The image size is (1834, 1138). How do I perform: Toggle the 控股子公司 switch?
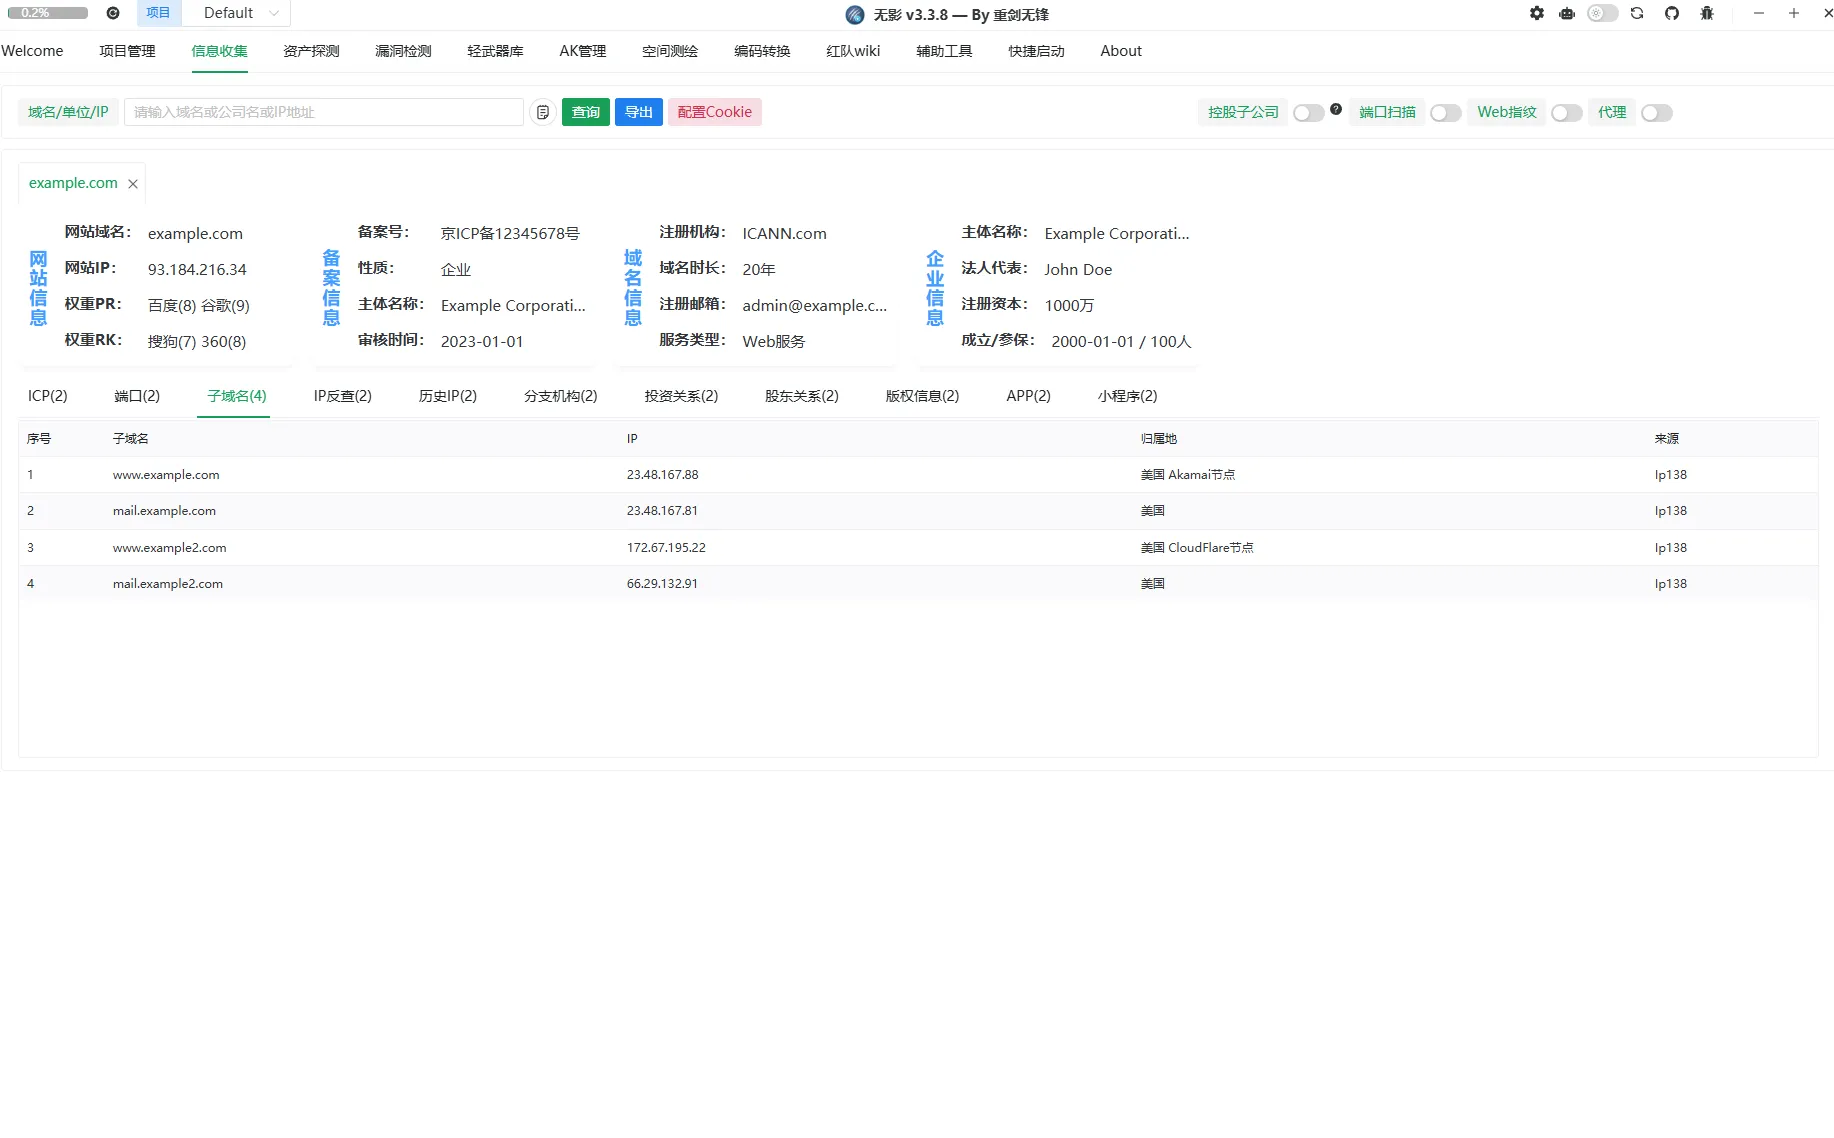coord(1308,113)
